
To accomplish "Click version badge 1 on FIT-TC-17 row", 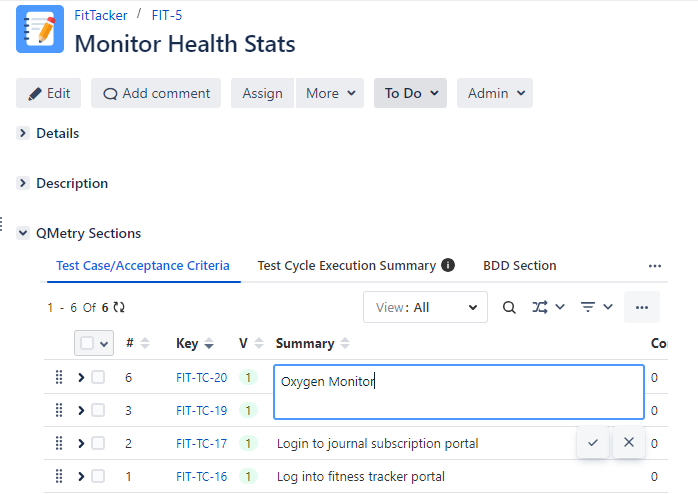I will 248,443.
